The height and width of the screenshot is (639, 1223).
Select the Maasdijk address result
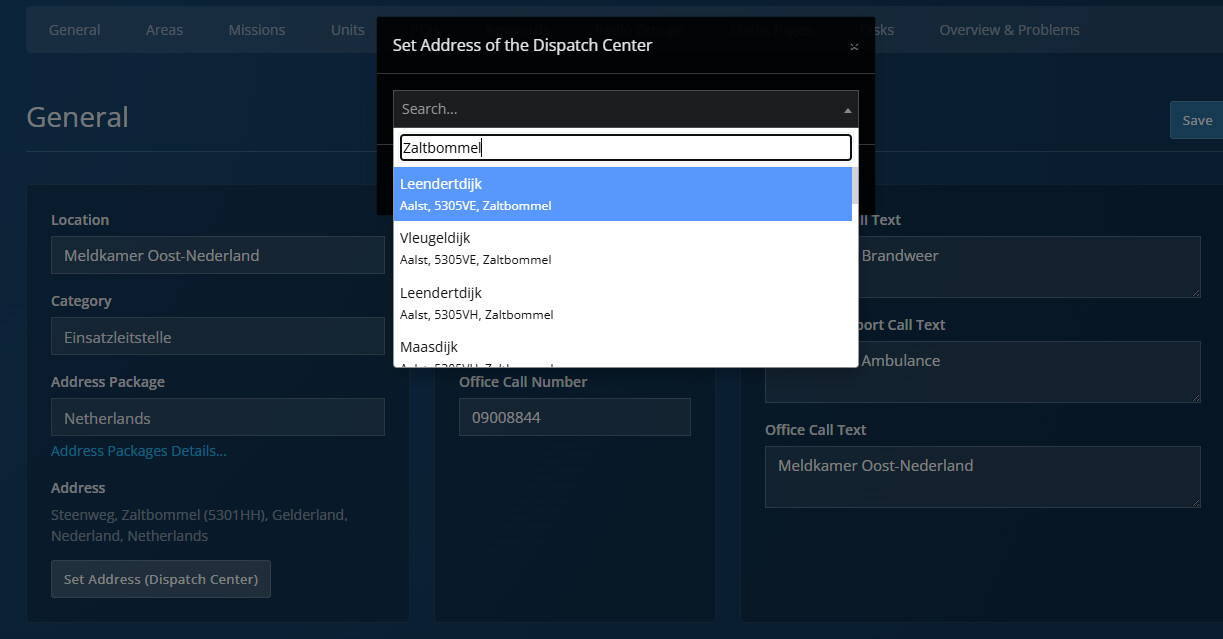pos(622,350)
